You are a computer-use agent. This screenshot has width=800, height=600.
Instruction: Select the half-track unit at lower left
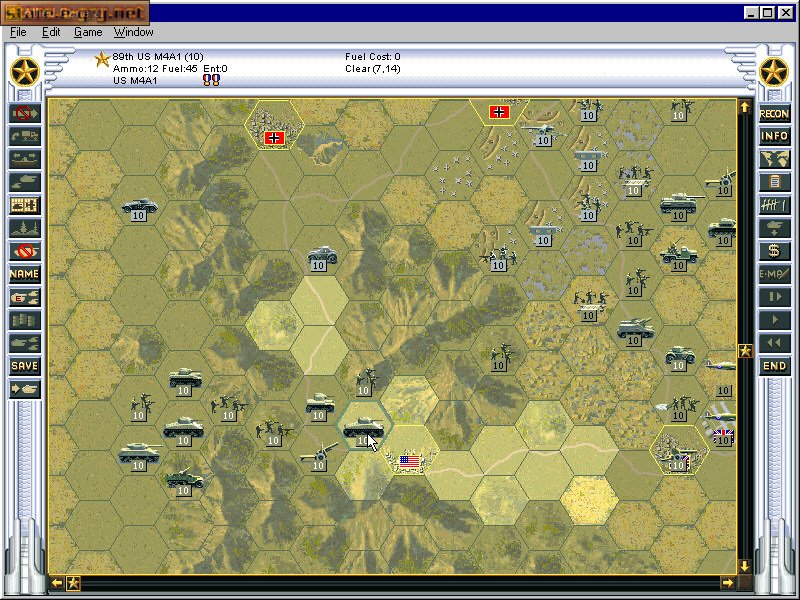pos(184,482)
